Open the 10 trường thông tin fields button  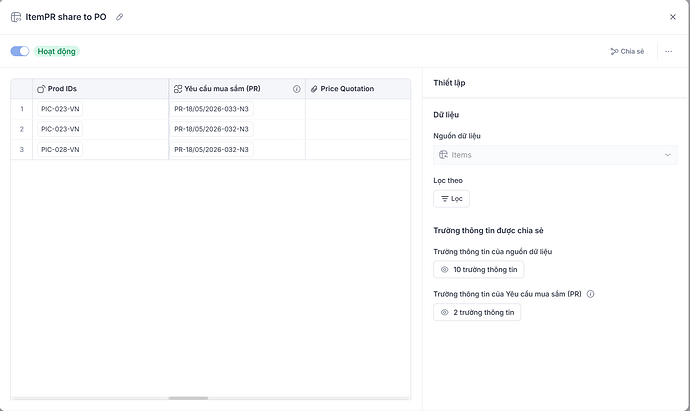tap(479, 270)
